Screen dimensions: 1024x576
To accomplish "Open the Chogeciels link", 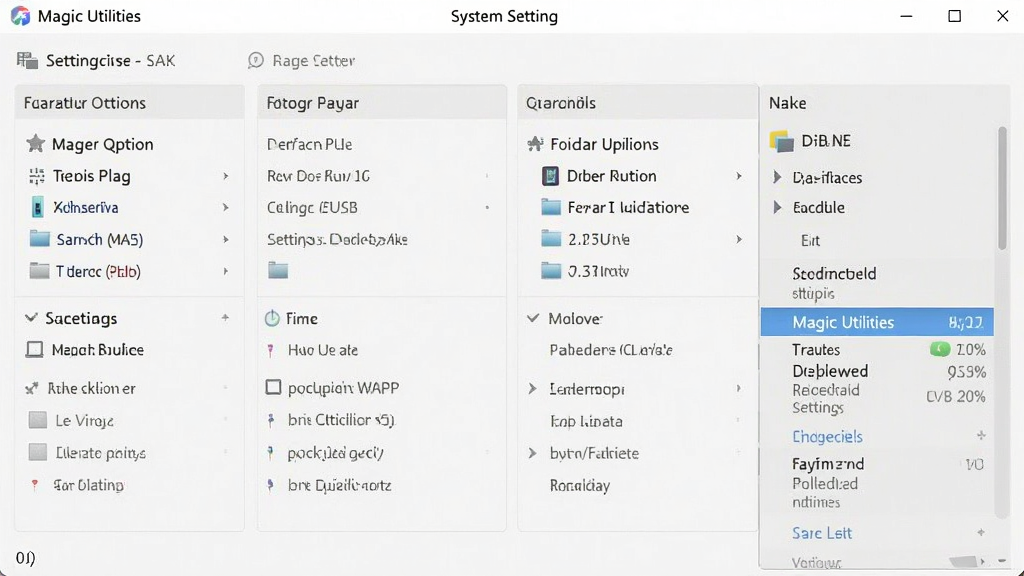I will coord(827,436).
